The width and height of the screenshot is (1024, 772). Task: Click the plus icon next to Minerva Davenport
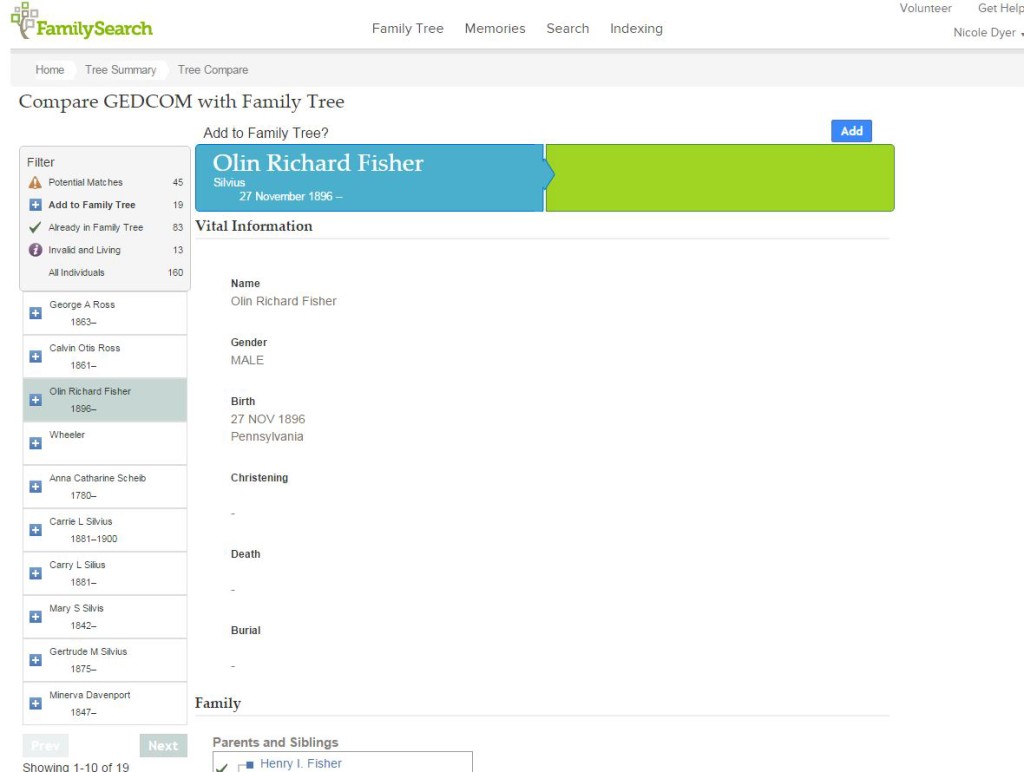pyautogui.click(x=36, y=703)
